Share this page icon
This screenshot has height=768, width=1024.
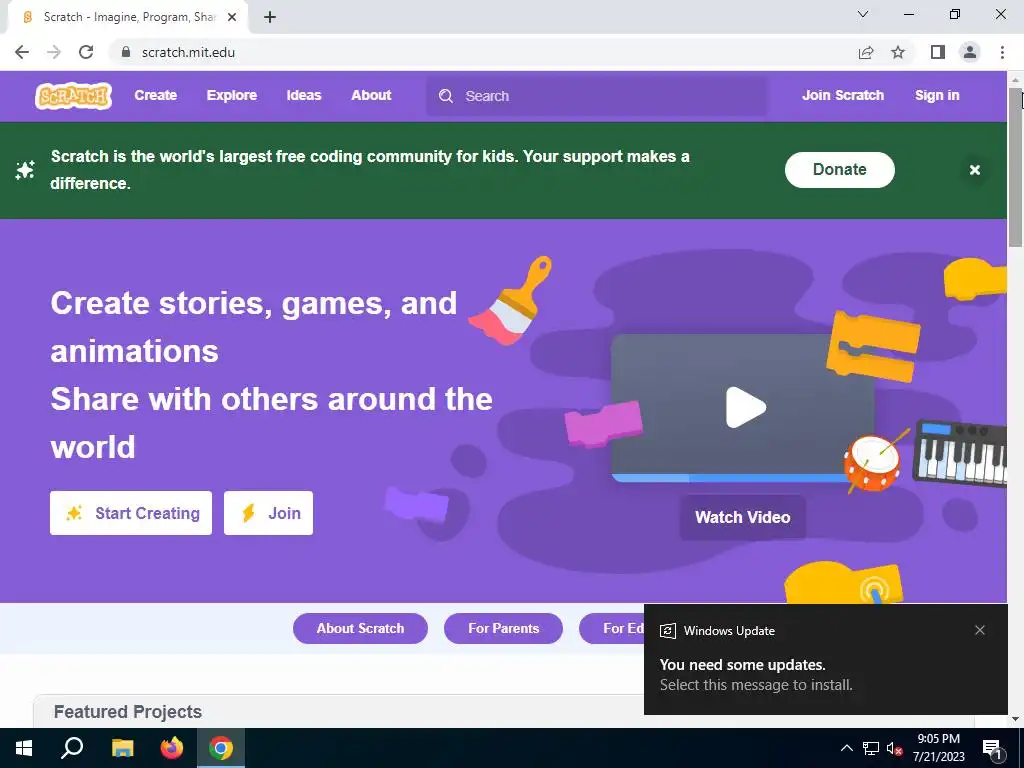coord(866,52)
